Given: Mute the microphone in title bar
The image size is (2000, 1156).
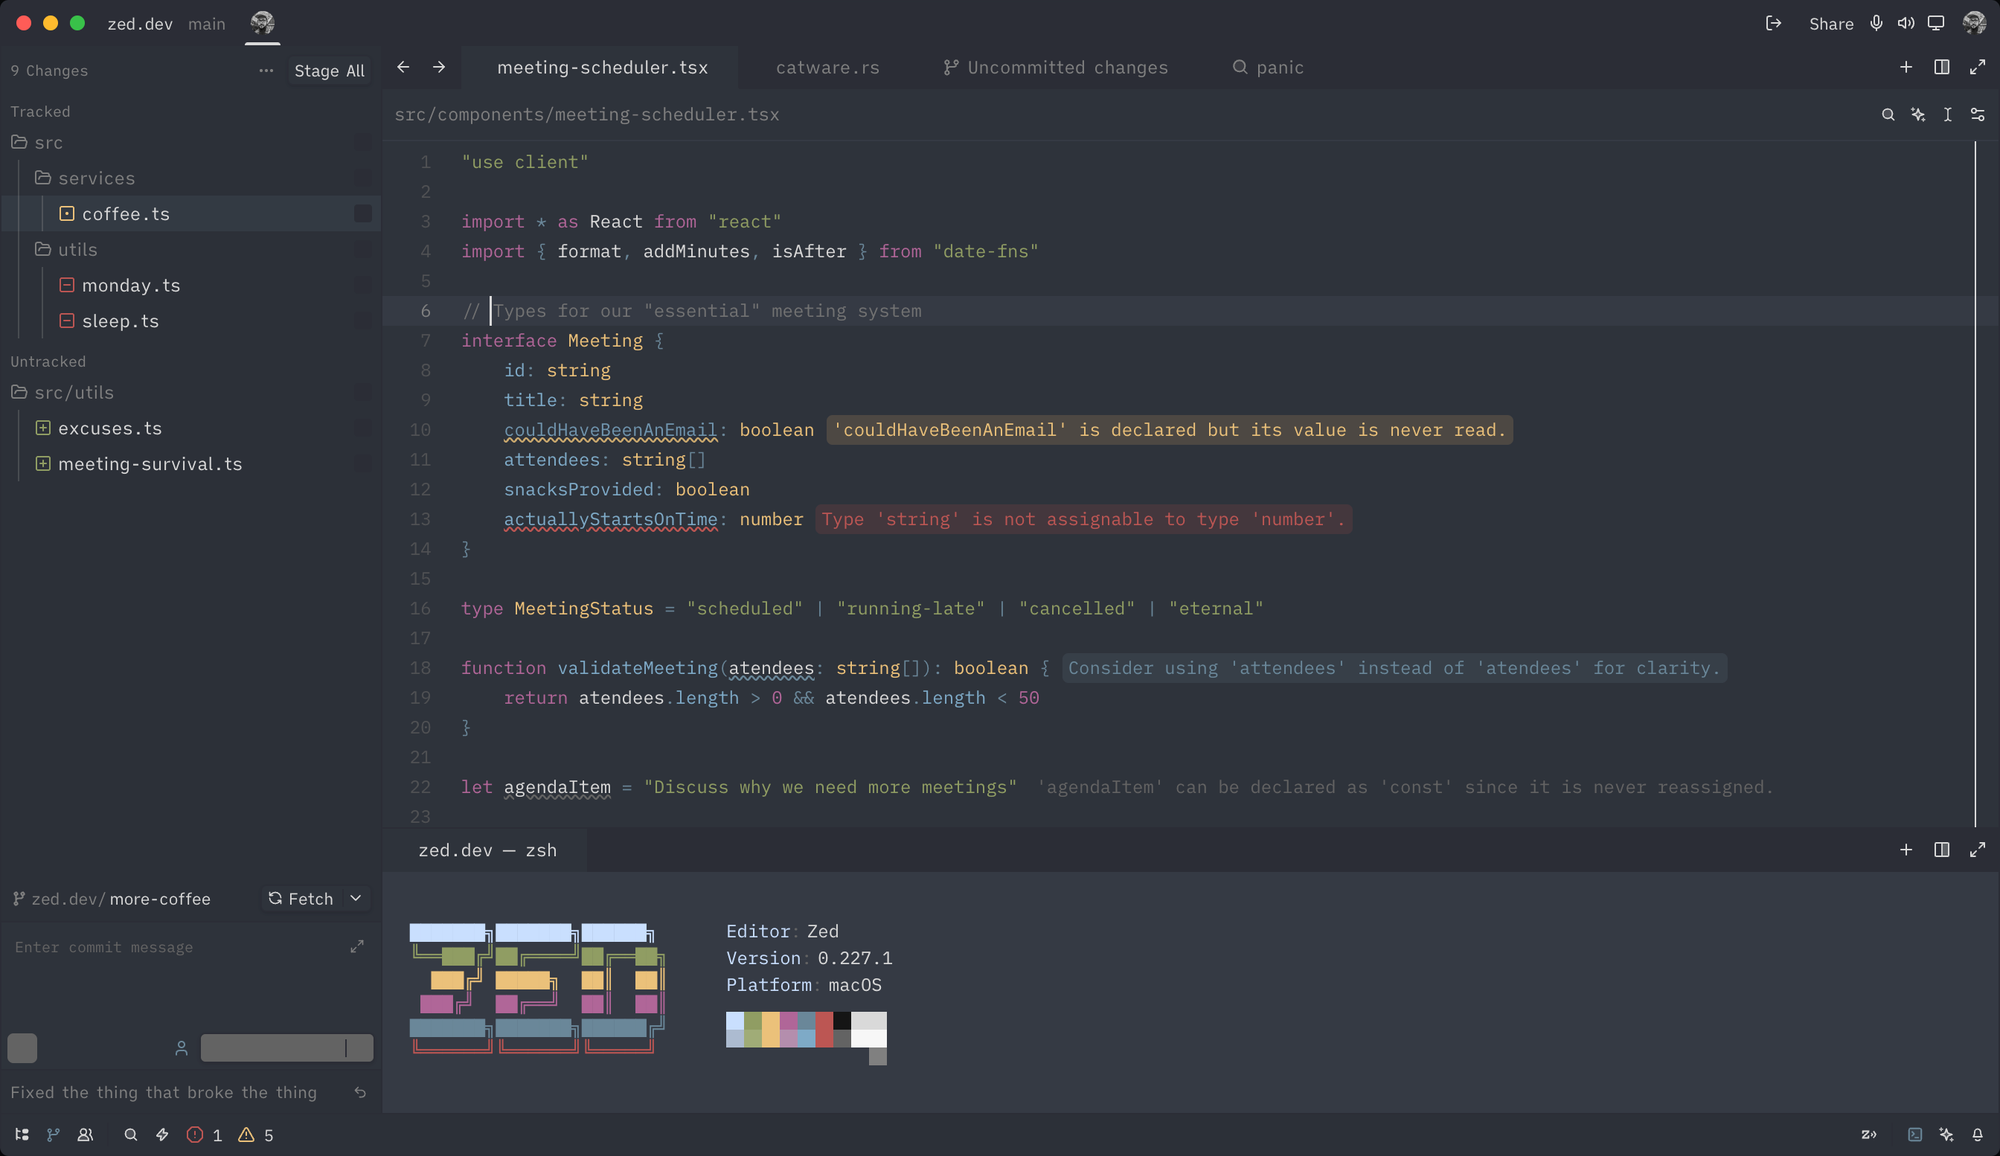Looking at the screenshot, I should [x=1876, y=23].
